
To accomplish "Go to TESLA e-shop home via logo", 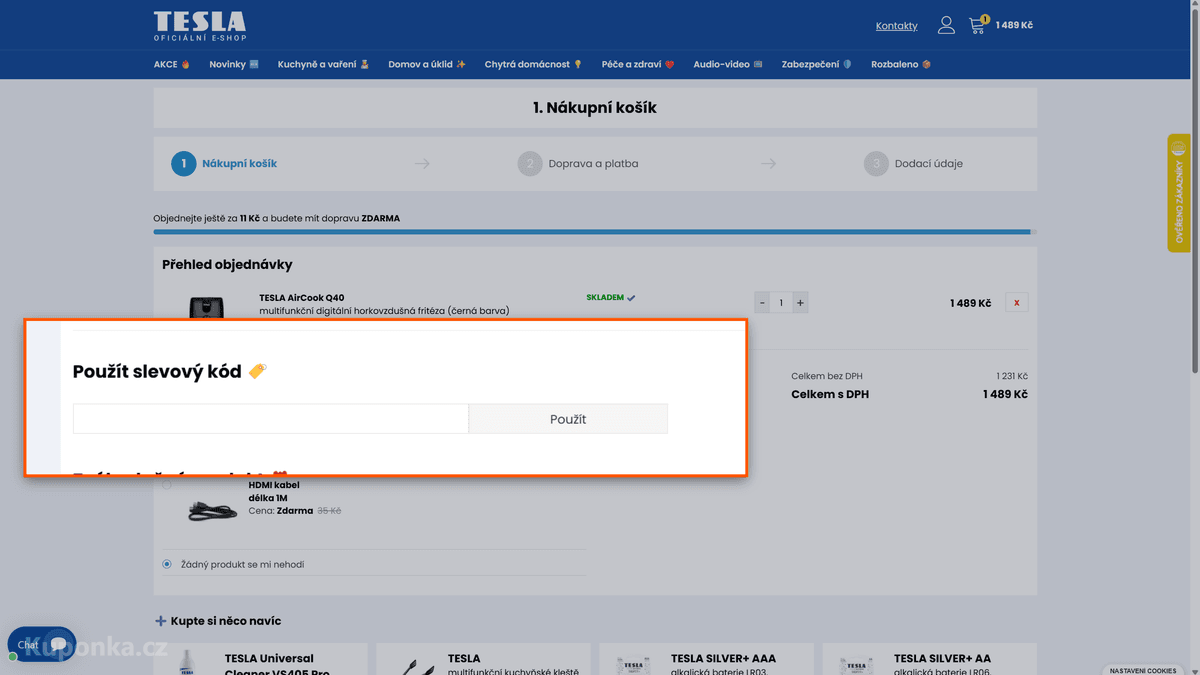I will [x=200, y=26].
